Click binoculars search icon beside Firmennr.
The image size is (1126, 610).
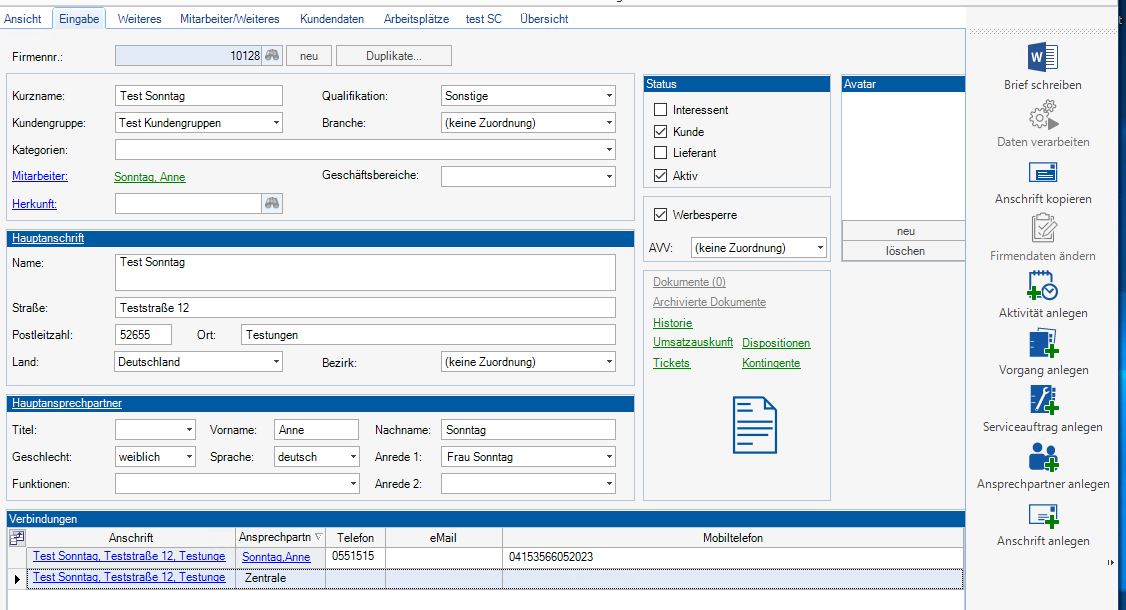[x=272, y=56]
